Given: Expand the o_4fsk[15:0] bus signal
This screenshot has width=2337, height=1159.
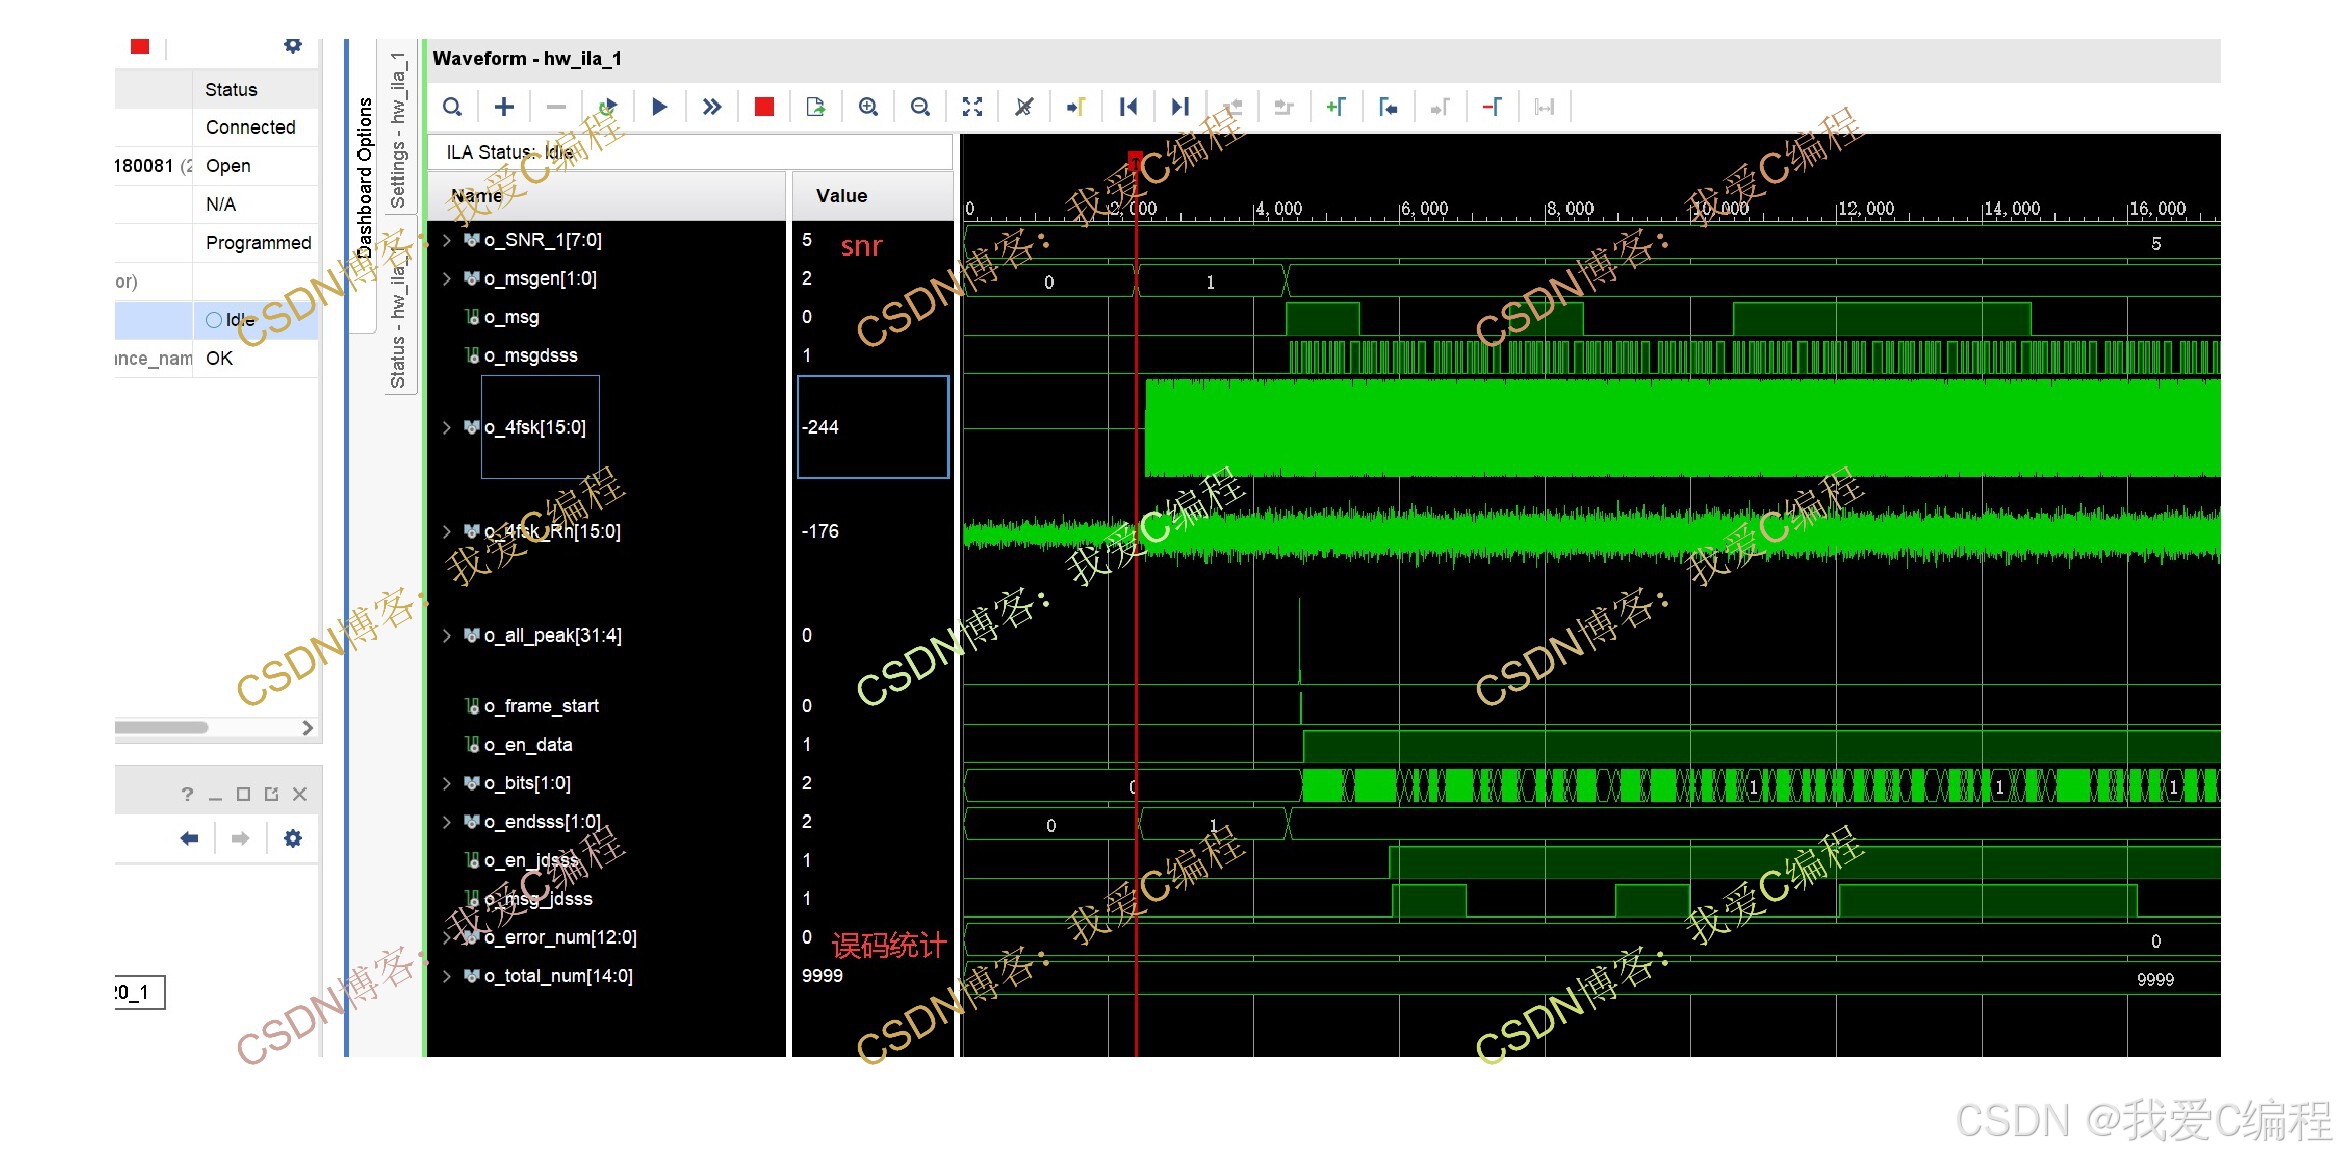Looking at the screenshot, I should pyautogui.click(x=447, y=427).
